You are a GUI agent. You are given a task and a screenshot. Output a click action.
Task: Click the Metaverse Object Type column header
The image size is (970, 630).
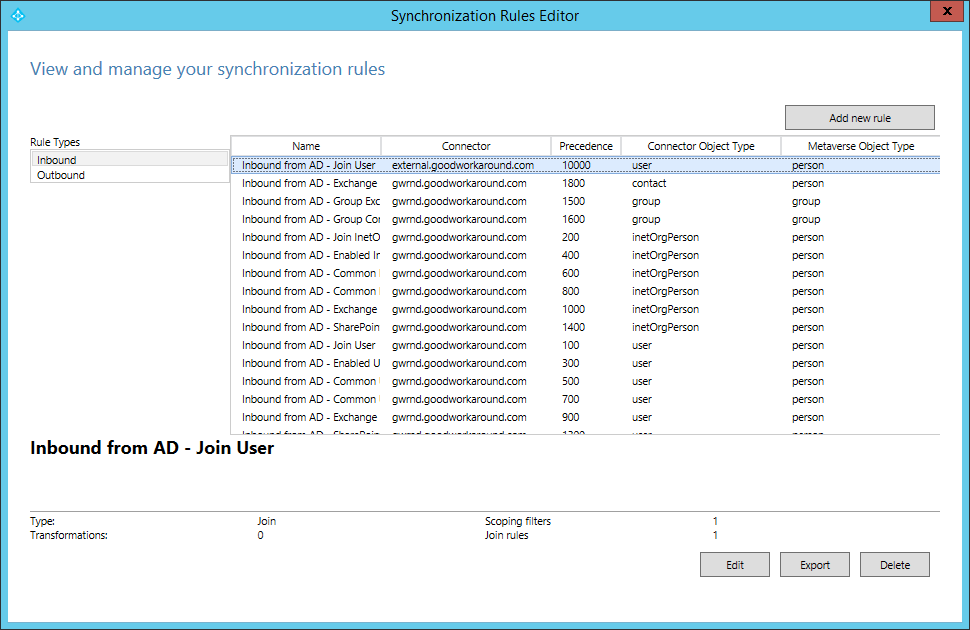(x=860, y=146)
